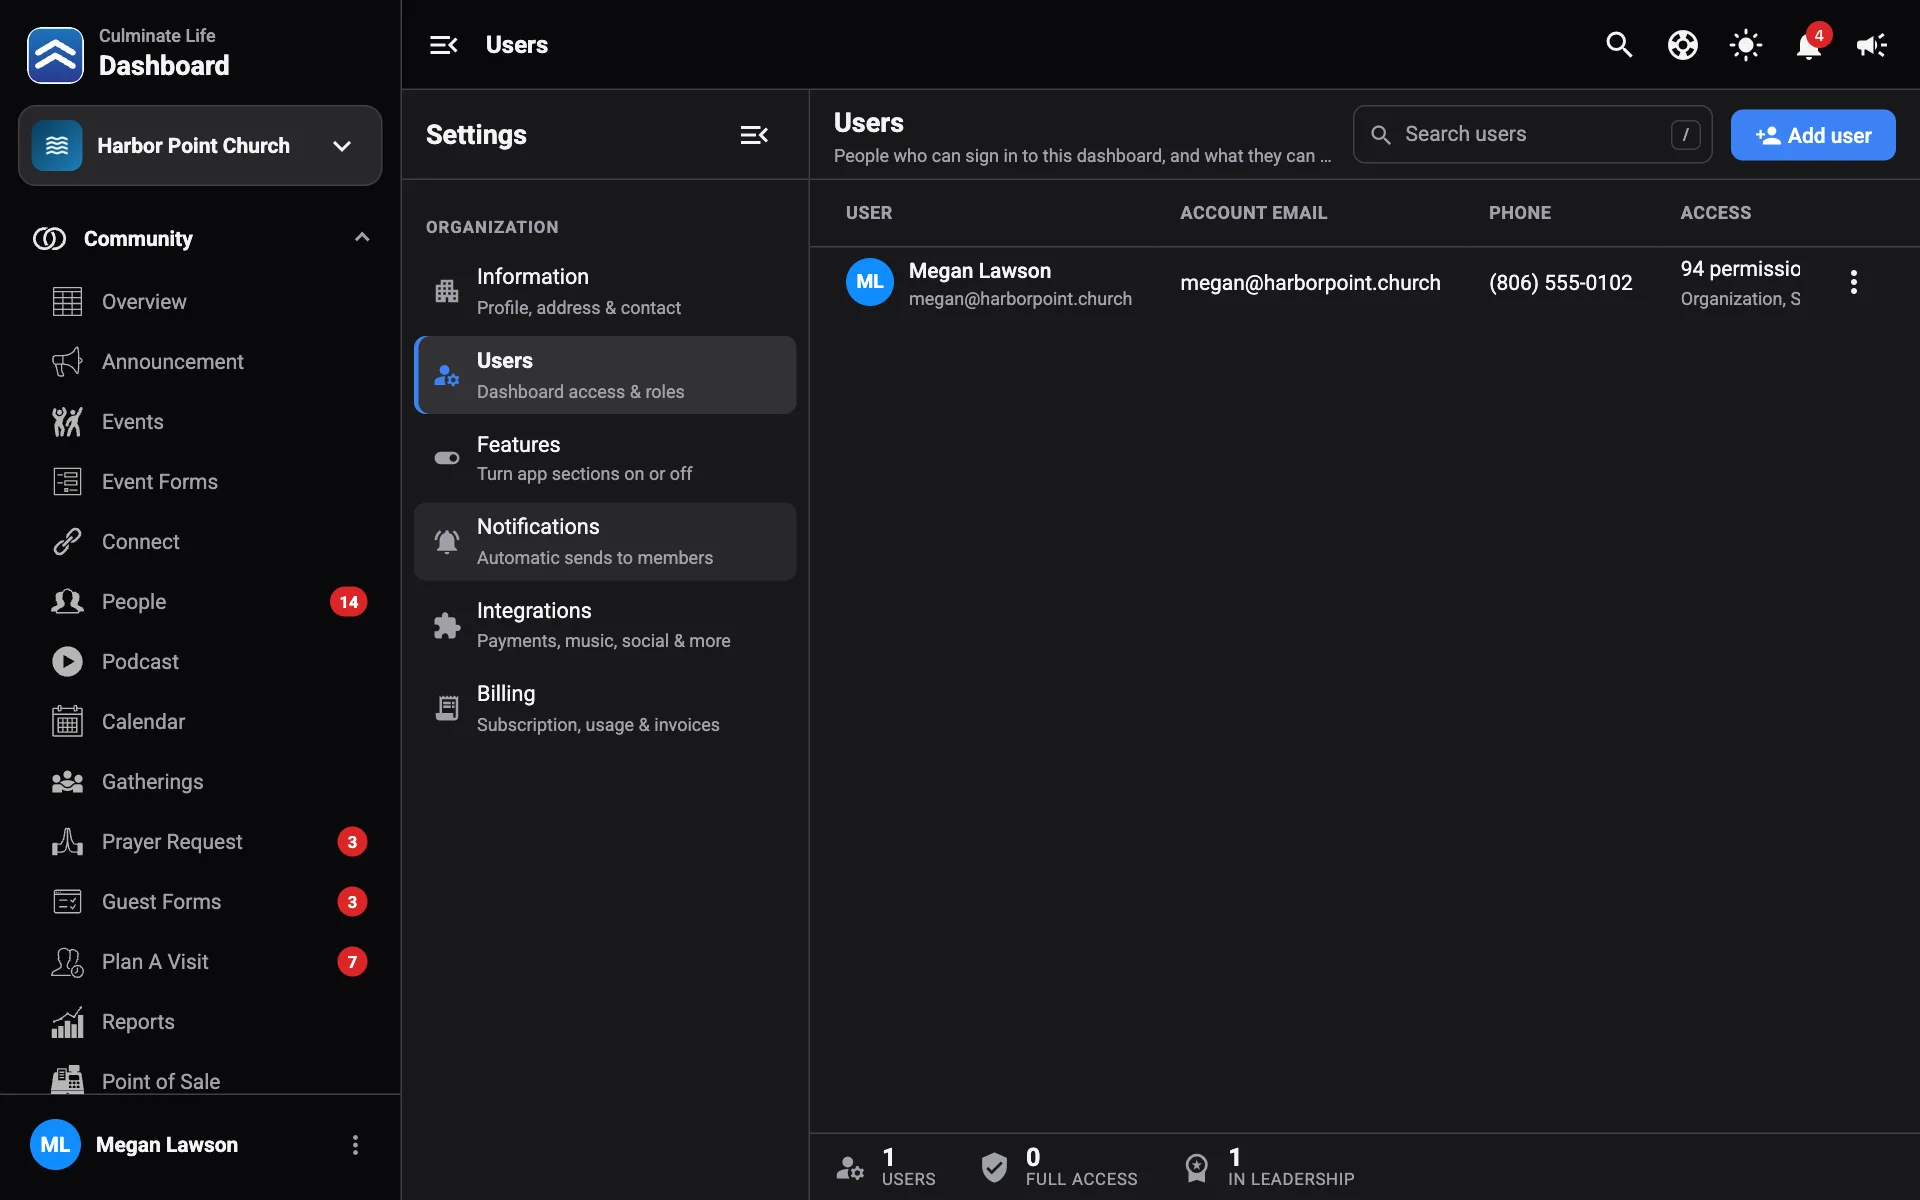
Task: Open Megan Lawson account options menu
Action: (355, 1145)
